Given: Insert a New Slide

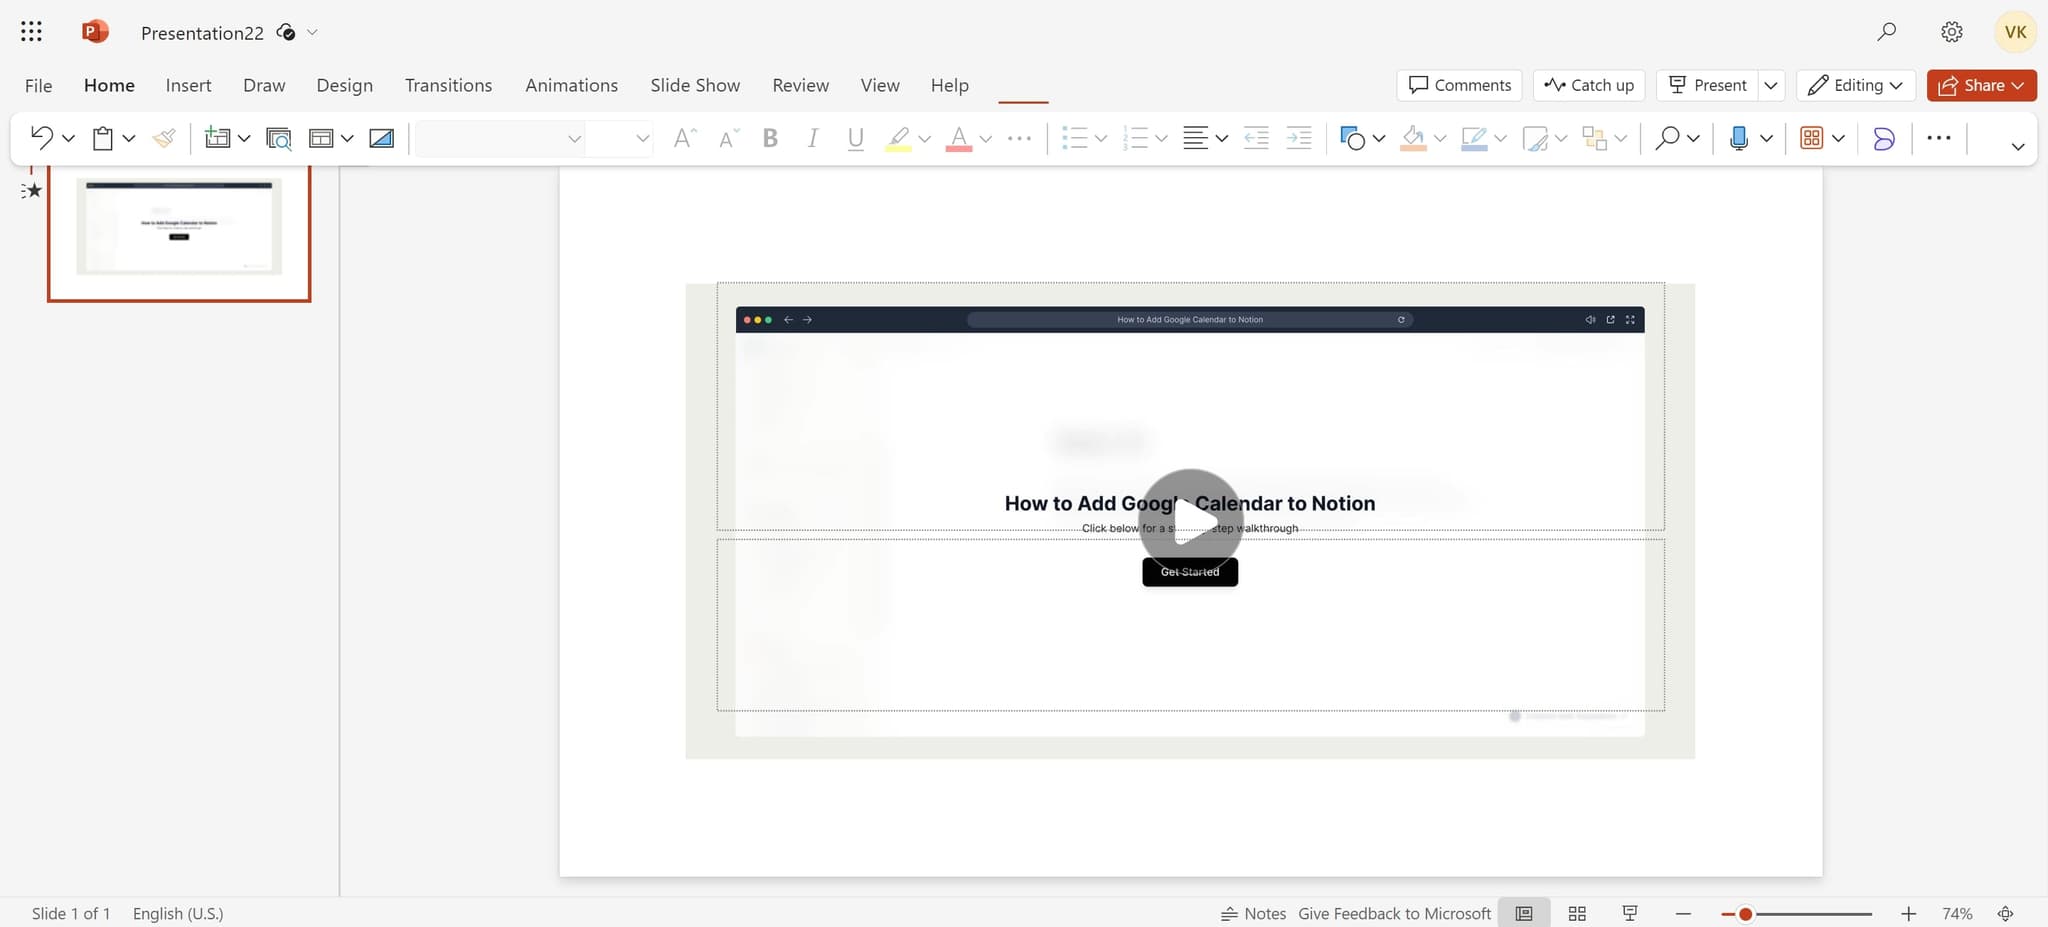Looking at the screenshot, I should (217, 138).
